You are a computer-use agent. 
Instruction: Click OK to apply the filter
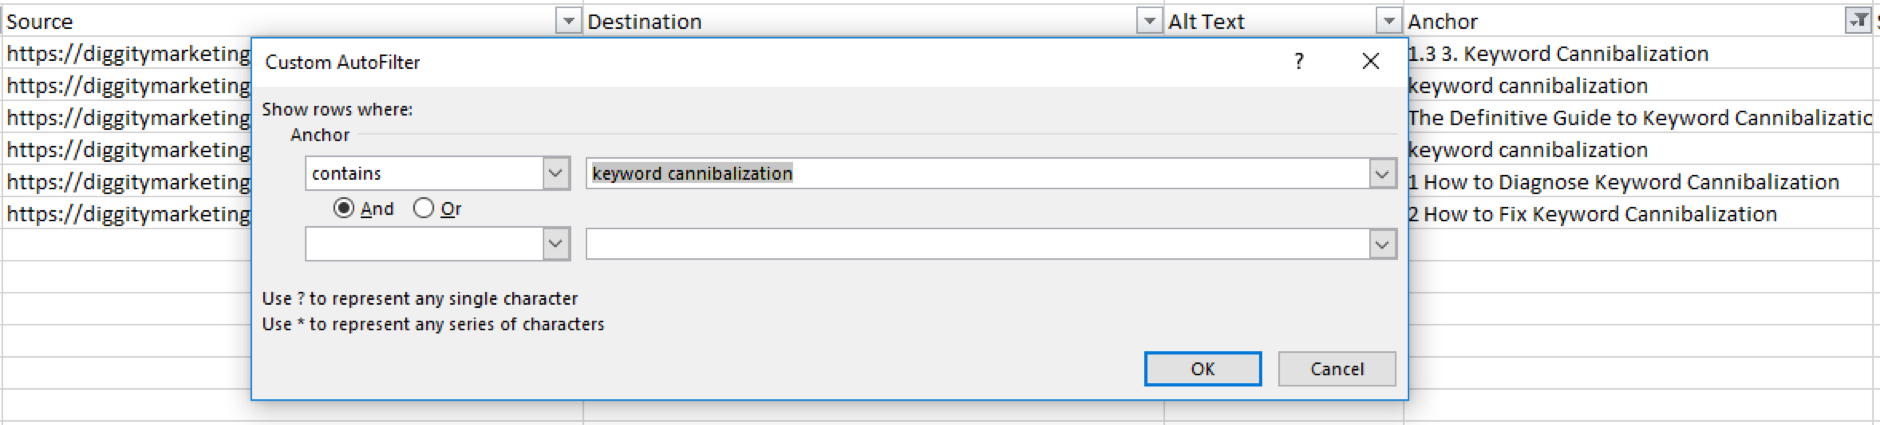tap(1202, 369)
